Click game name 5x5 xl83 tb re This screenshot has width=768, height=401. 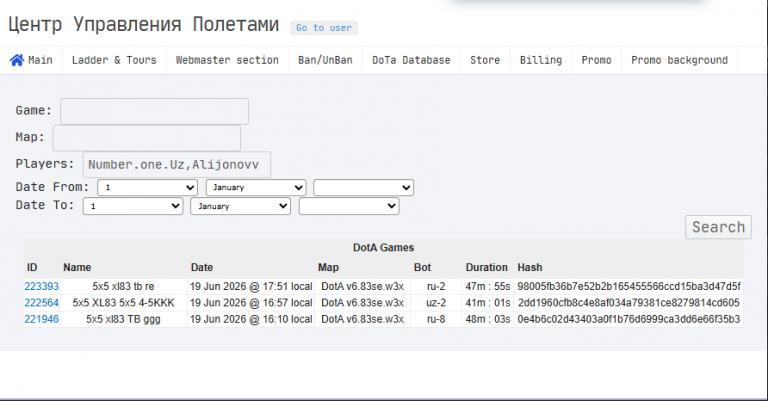coord(123,286)
